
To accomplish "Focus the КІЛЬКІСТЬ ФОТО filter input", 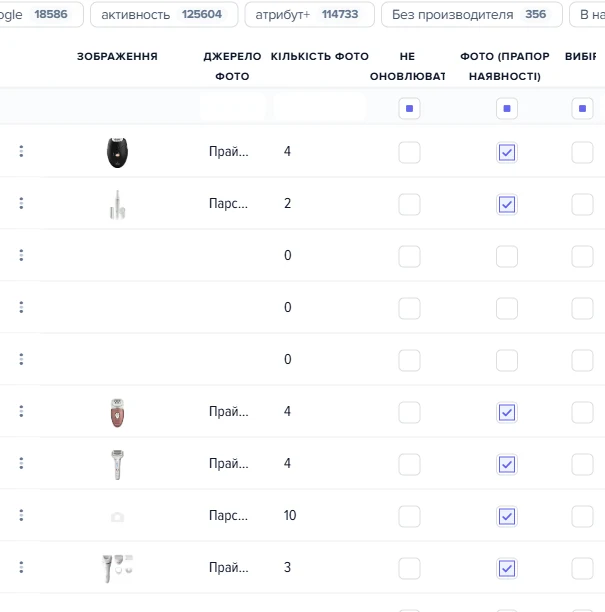I will [x=320, y=106].
